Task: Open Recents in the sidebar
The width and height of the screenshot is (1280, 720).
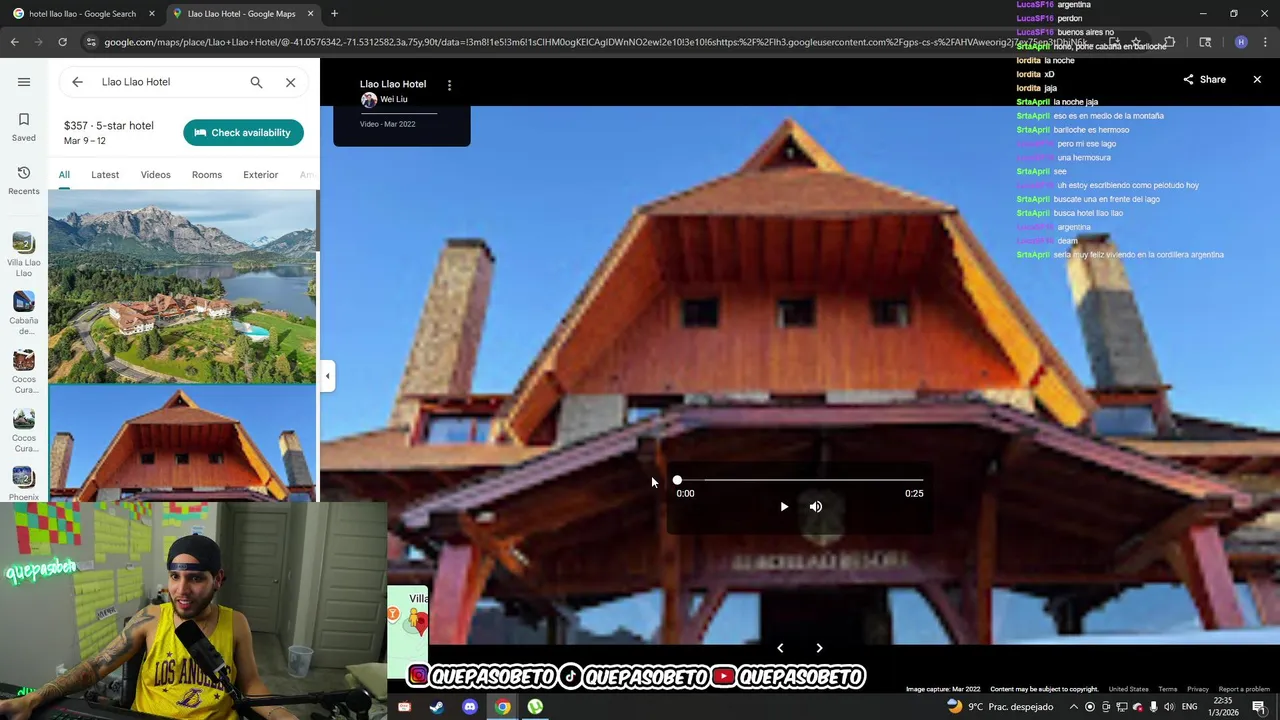Action: 24,181
